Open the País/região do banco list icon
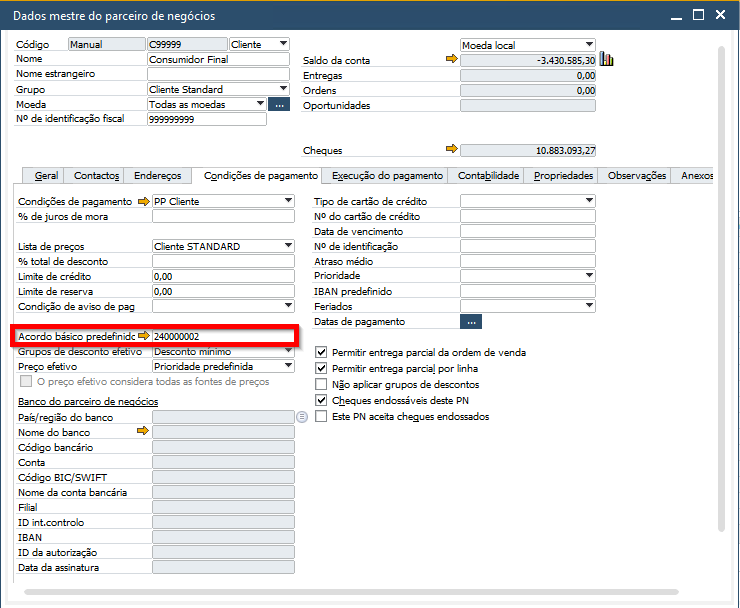Screen dimensions: 740x608 coord(302,417)
